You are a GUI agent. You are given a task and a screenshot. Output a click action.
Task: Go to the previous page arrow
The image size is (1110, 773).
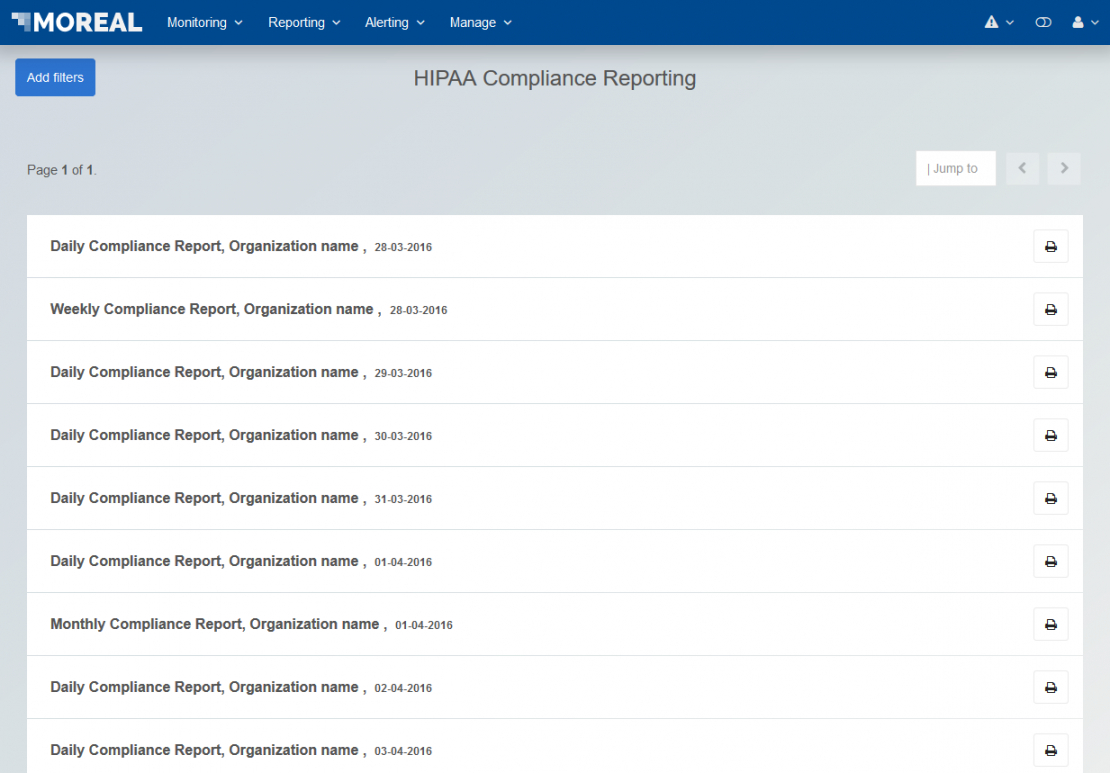[x=1022, y=168]
